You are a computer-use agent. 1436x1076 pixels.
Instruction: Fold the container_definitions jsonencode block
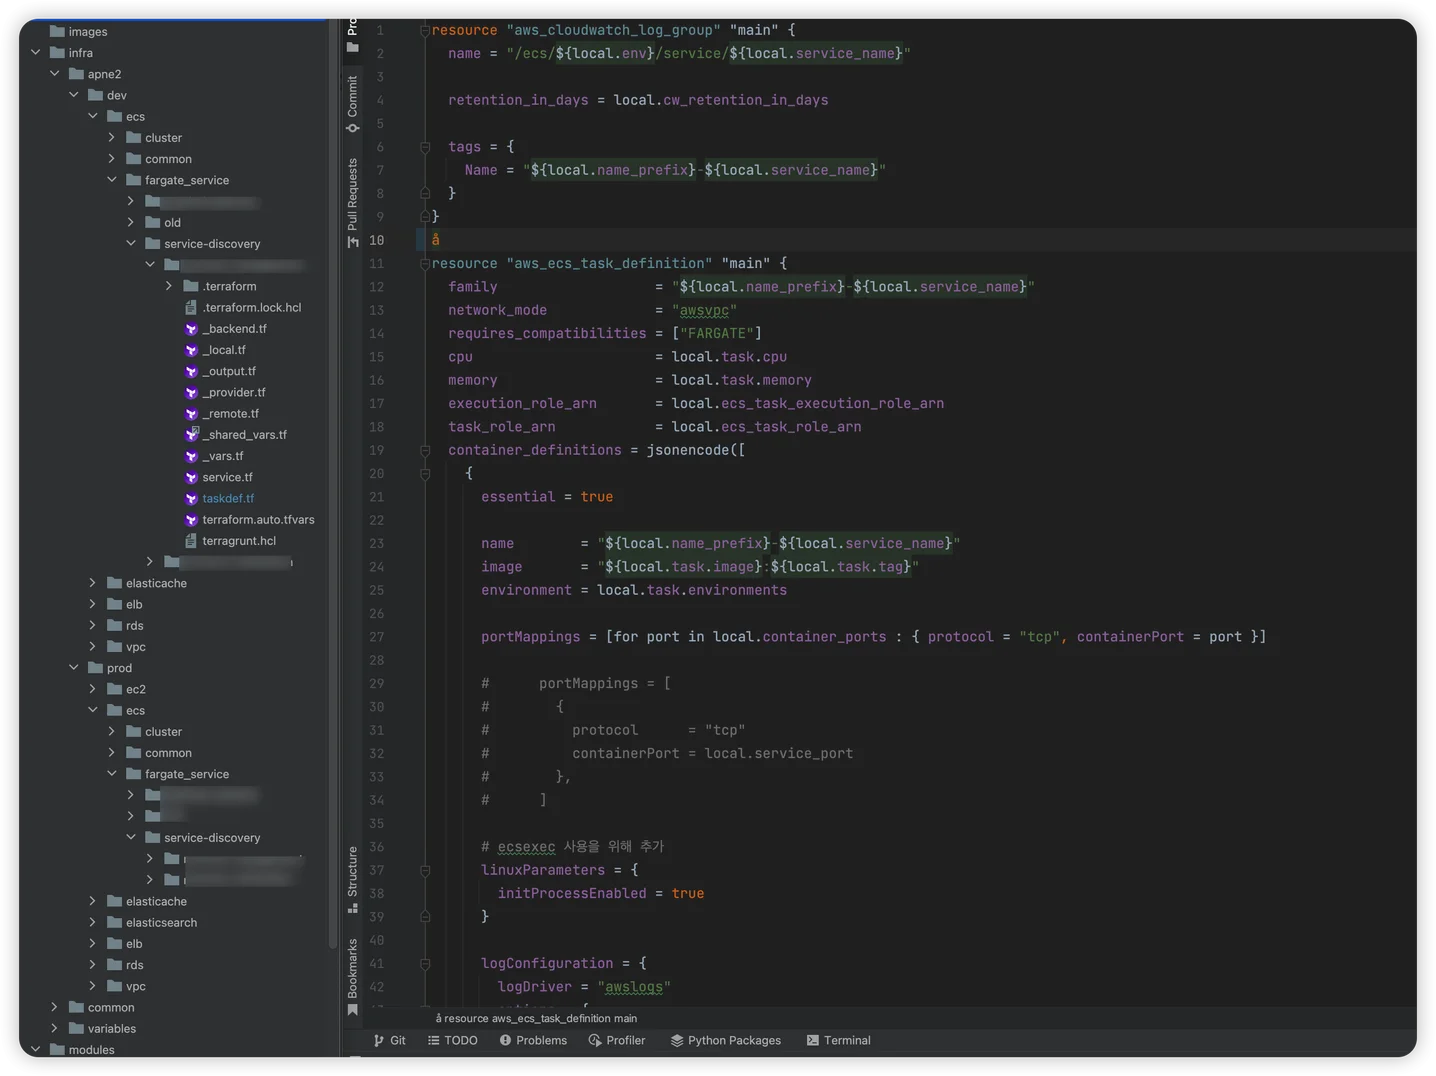(425, 451)
